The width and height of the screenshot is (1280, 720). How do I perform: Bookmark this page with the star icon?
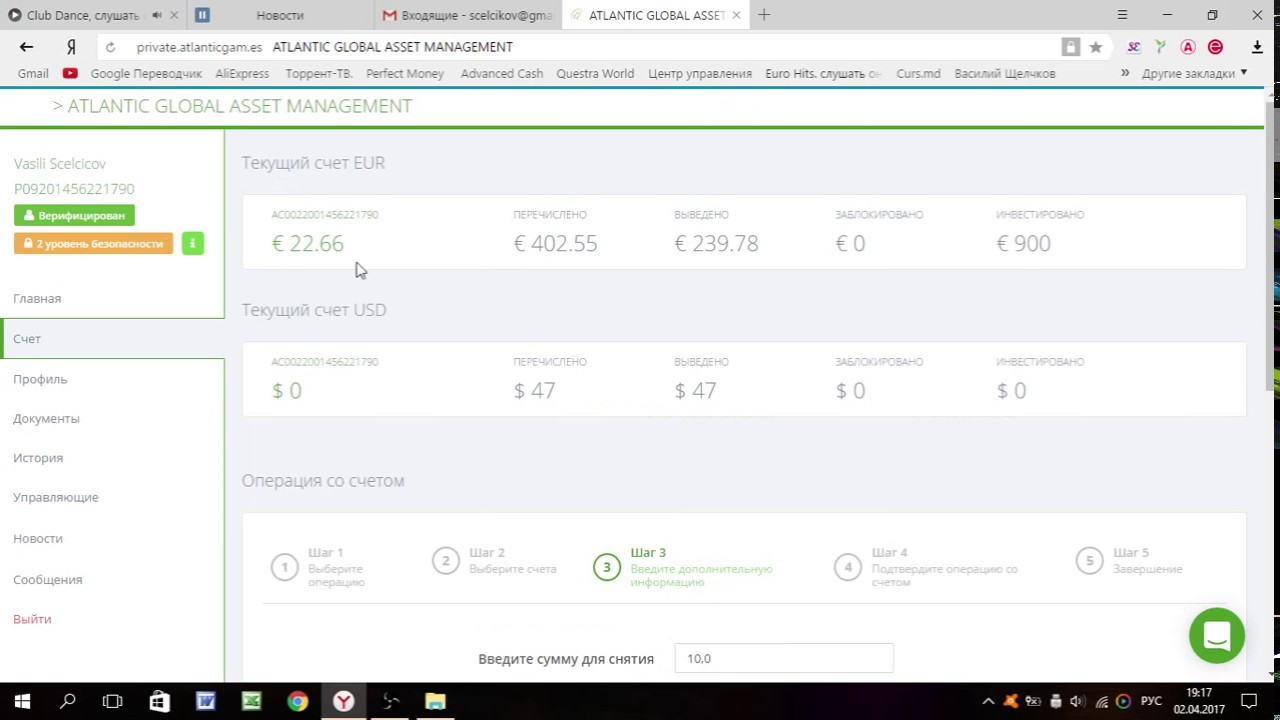coord(1096,47)
